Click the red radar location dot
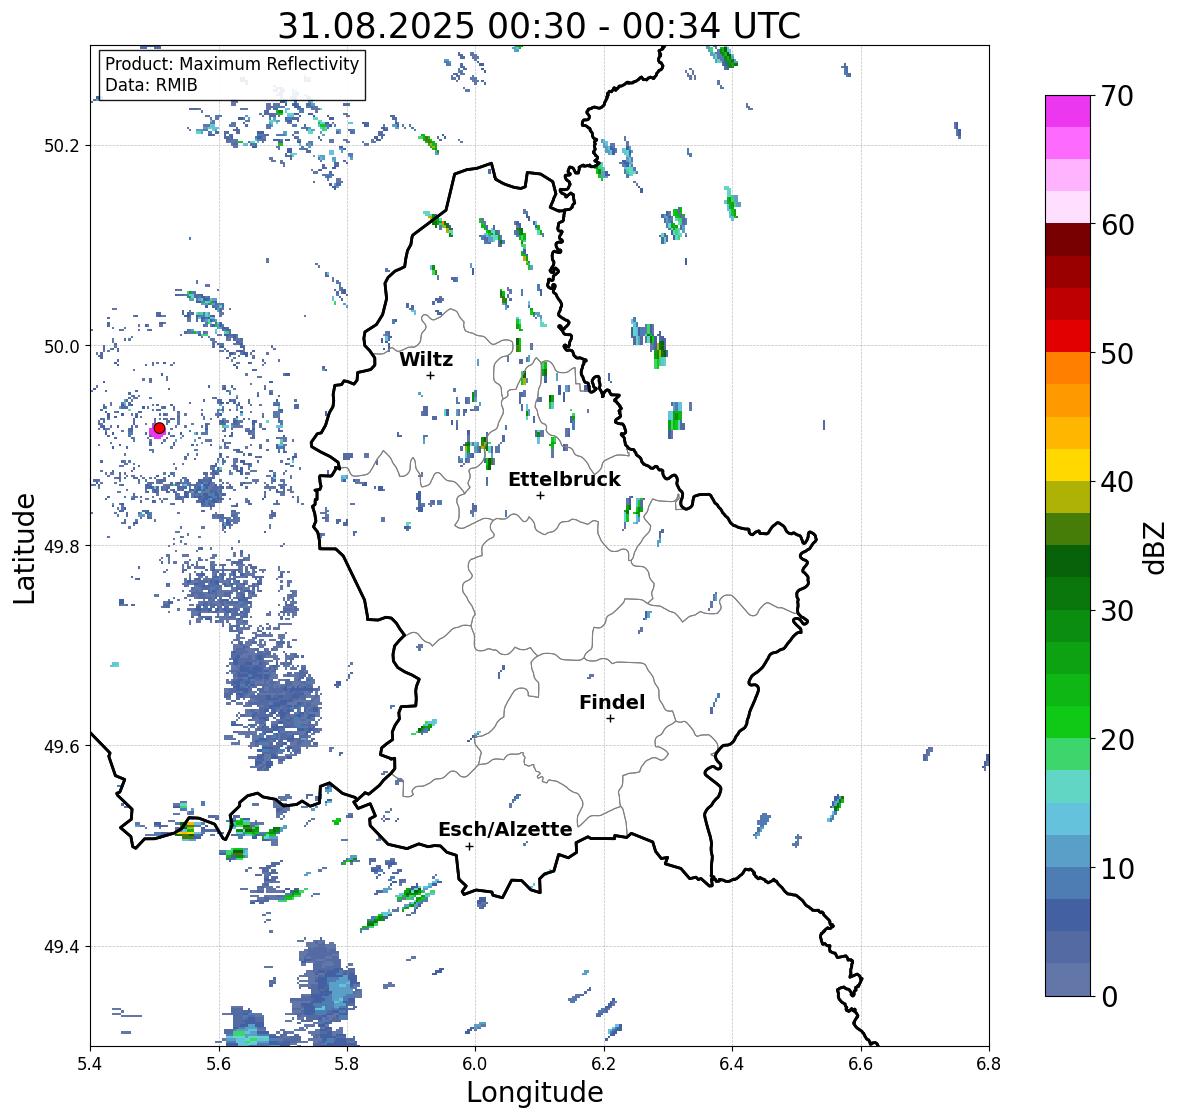This screenshot has height=1117, width=1179. [159, 428]
